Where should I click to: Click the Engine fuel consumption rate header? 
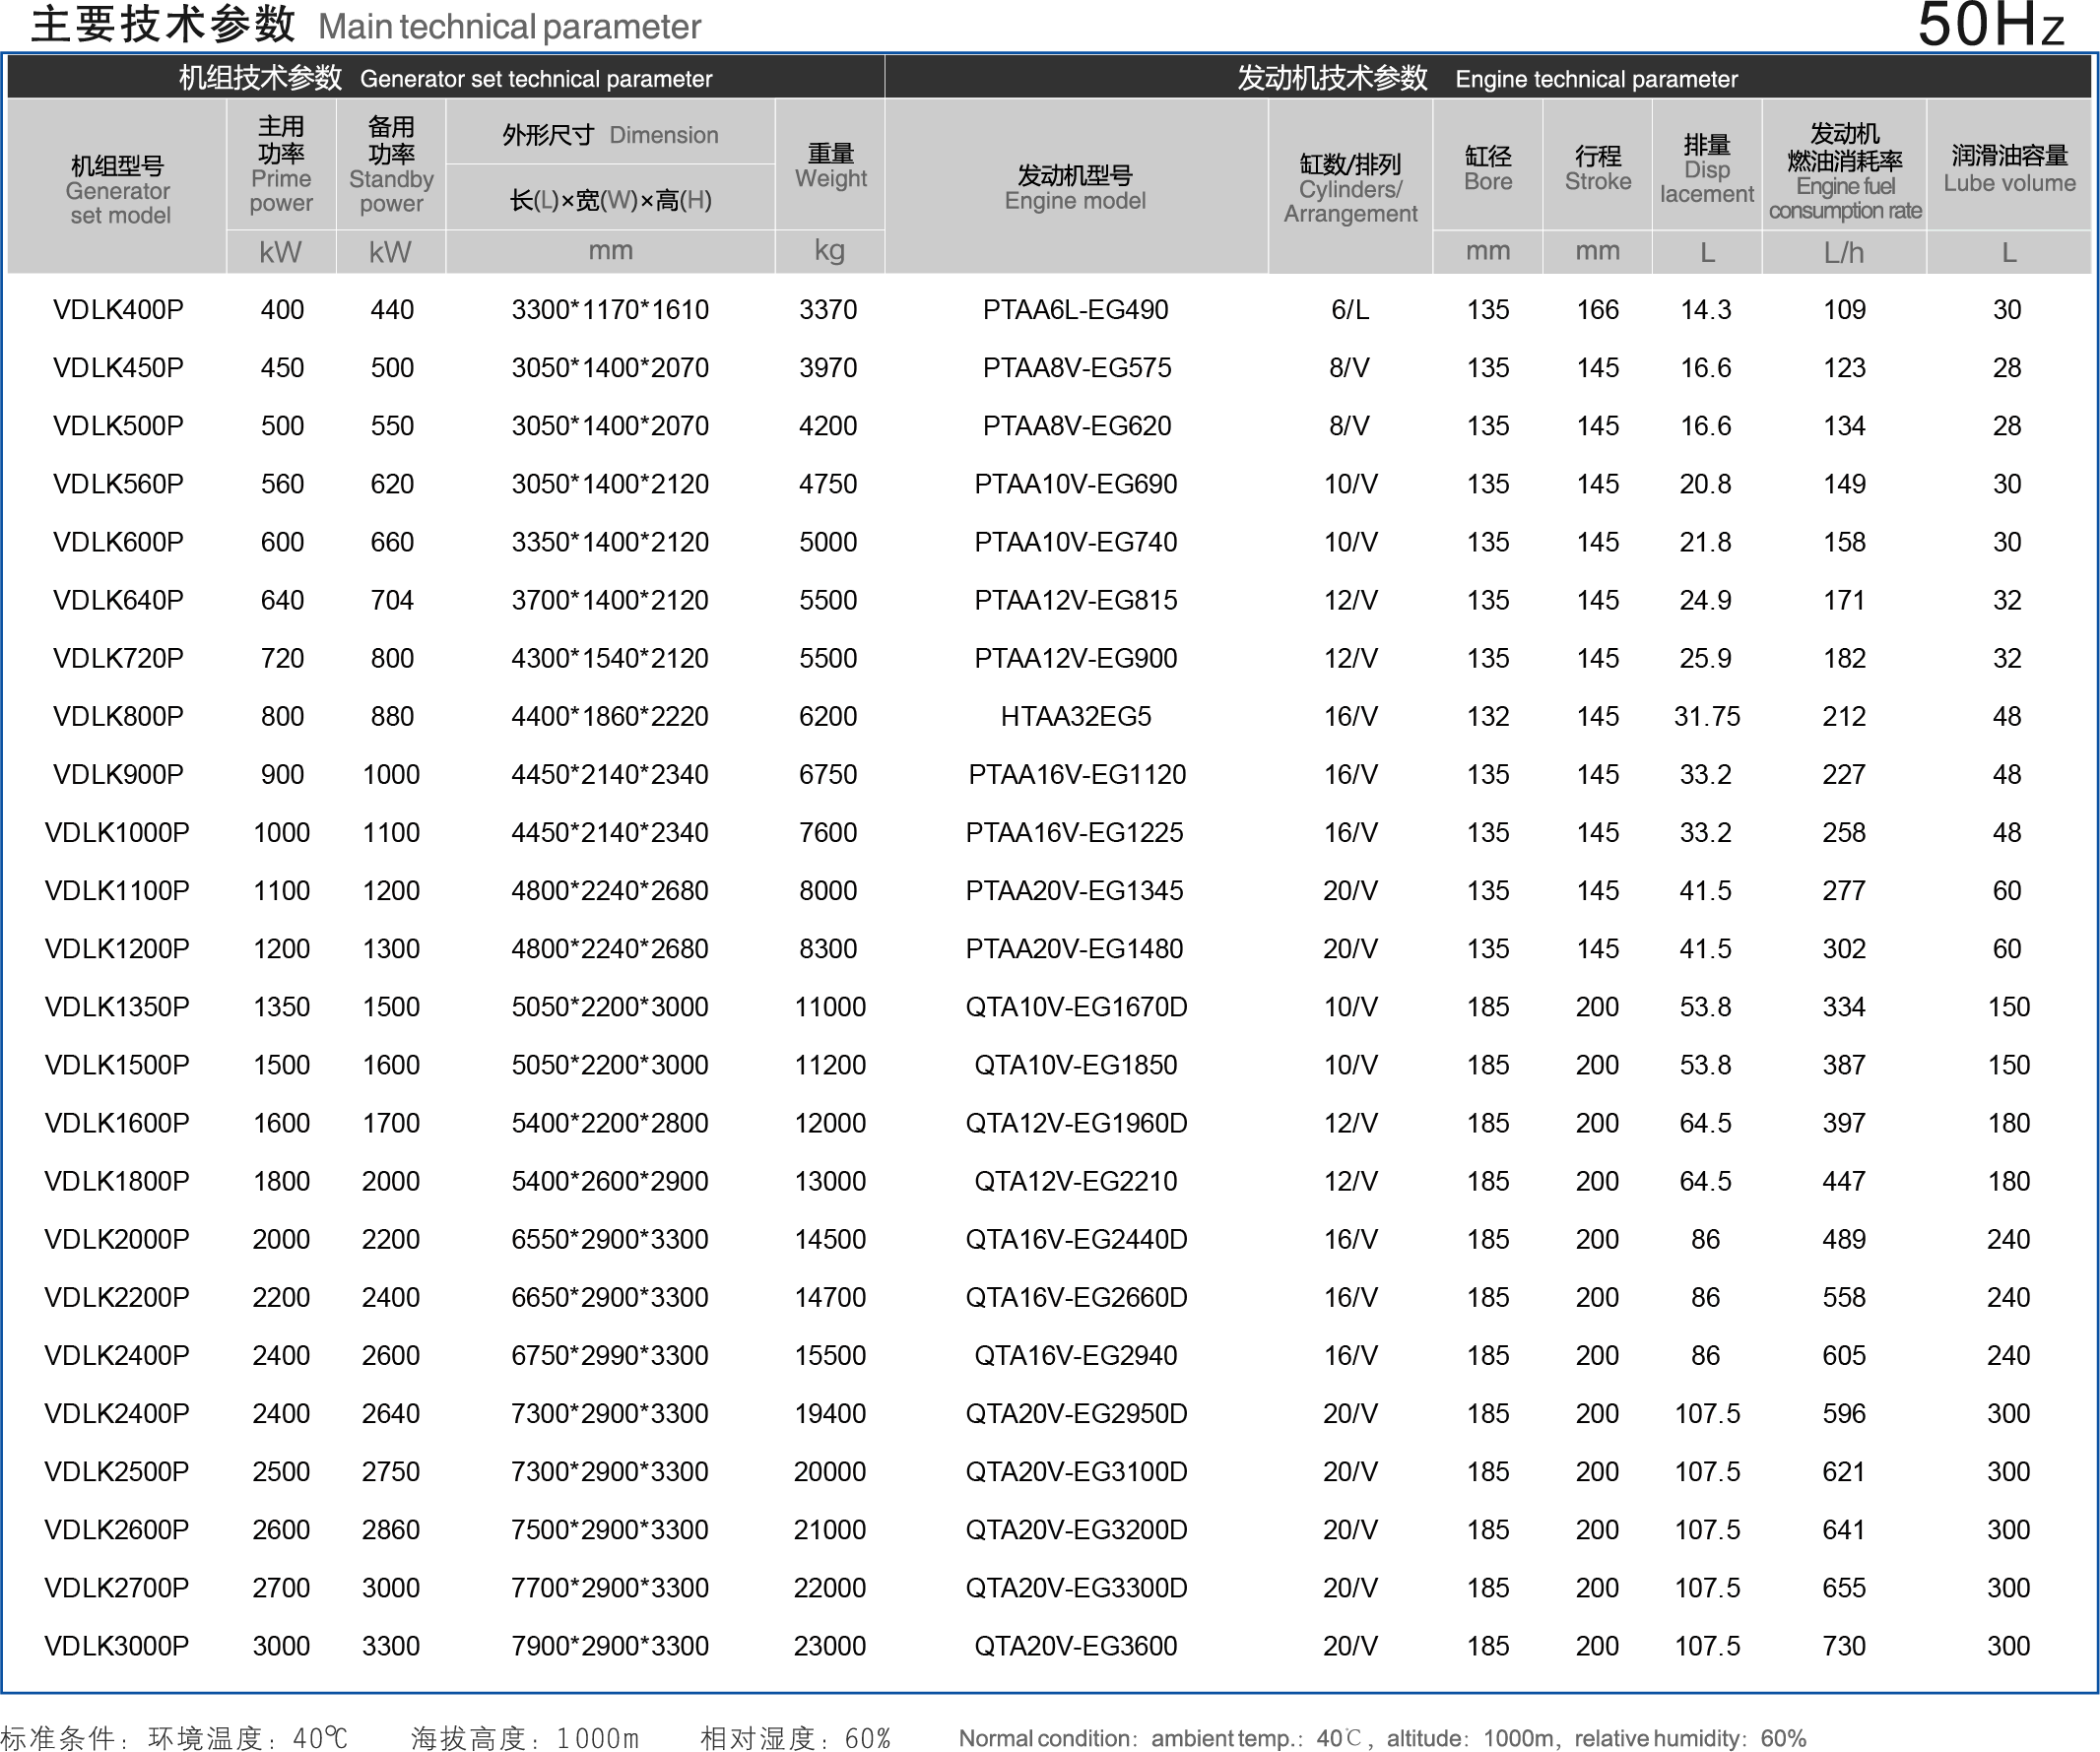(1844, 172)
